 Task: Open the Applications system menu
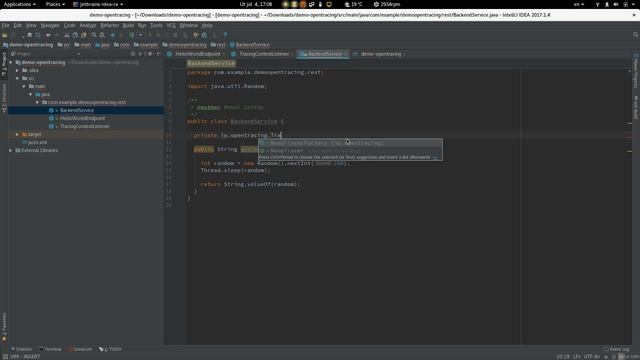(x=19, y=4)
